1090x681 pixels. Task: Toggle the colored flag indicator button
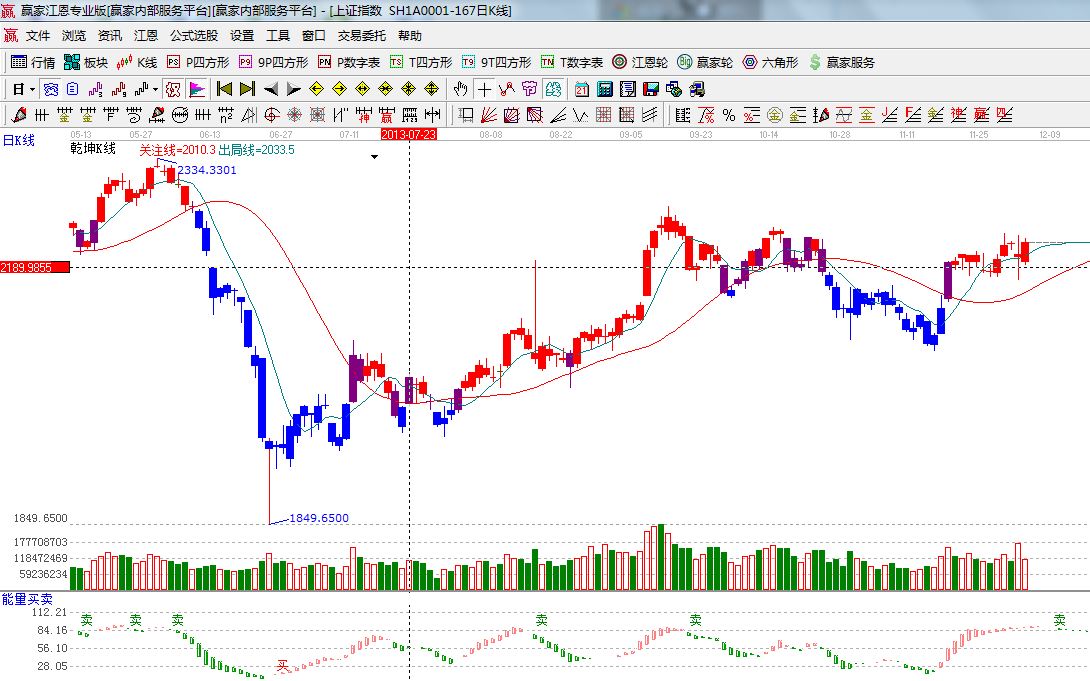[x=196, y=89]
